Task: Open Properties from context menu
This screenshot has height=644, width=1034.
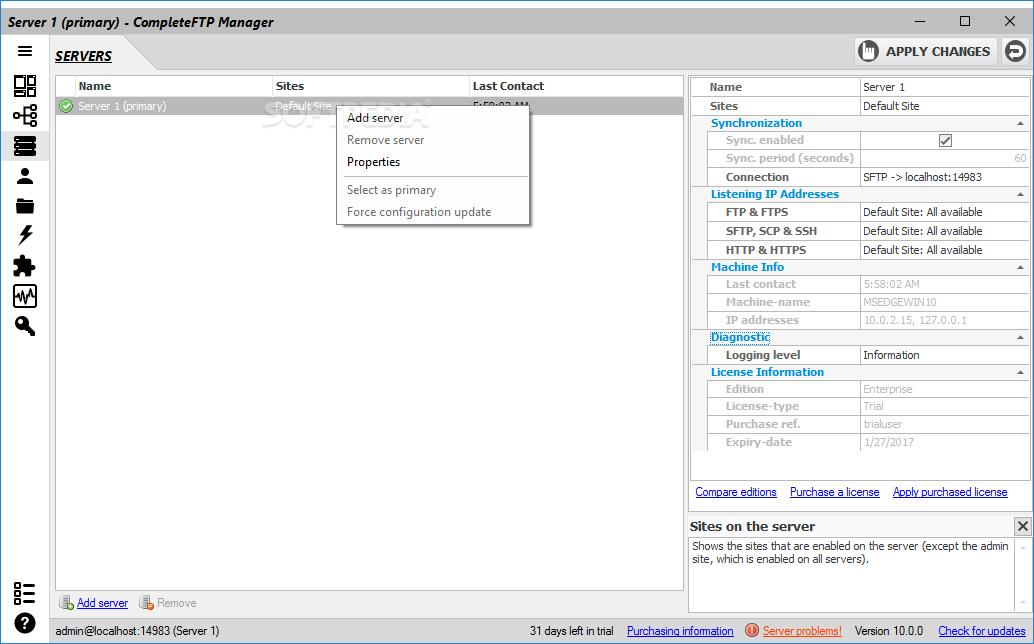Action: pyautogui.click(x=433, y=161)
